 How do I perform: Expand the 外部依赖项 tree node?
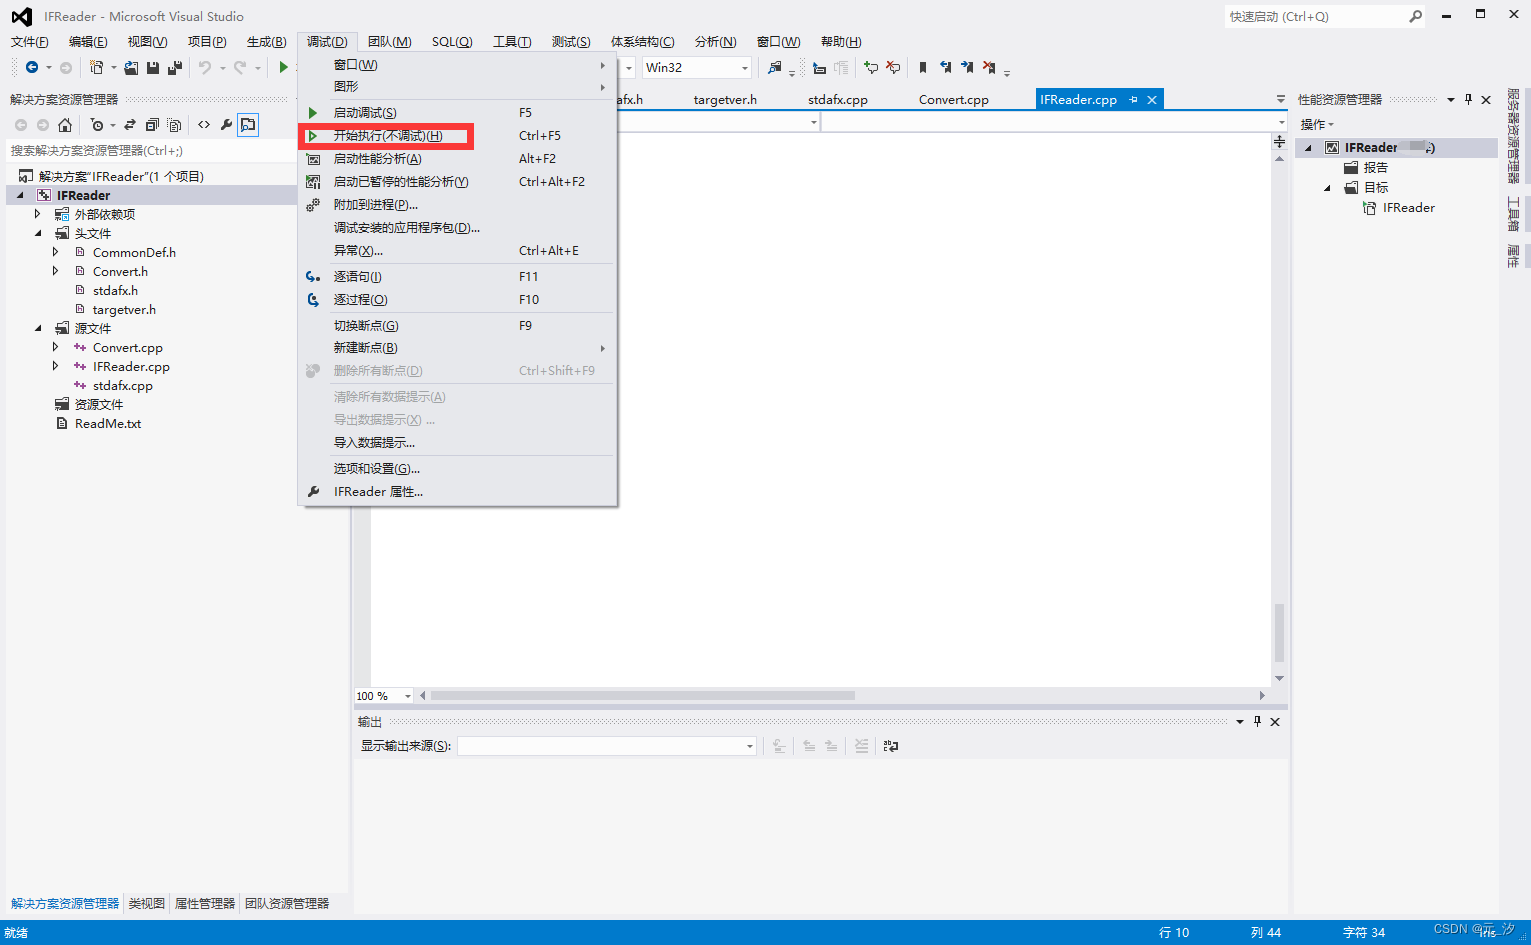38,214
